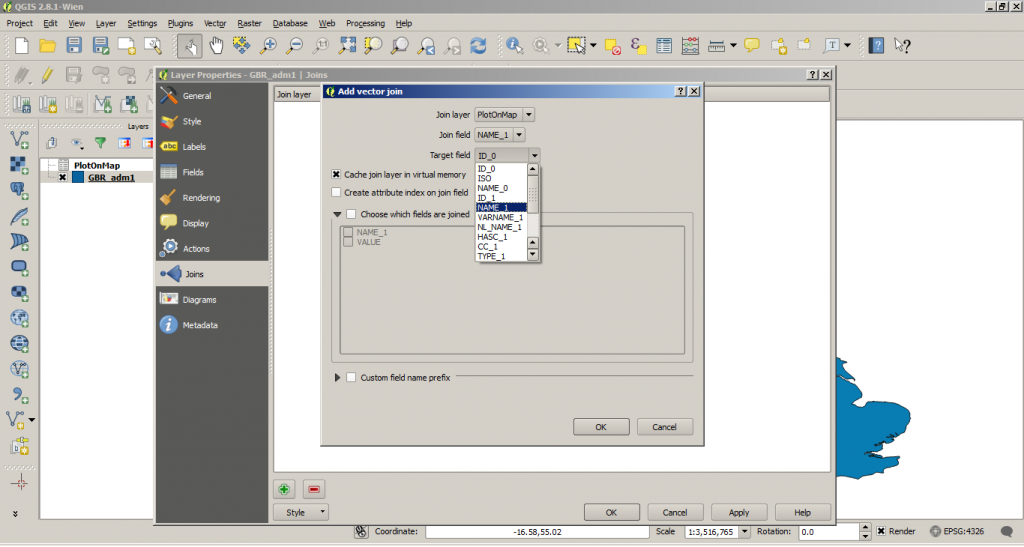Open the select features tool dropdown arrow
Screen dimensions: 1024x547
pos(593,46)
